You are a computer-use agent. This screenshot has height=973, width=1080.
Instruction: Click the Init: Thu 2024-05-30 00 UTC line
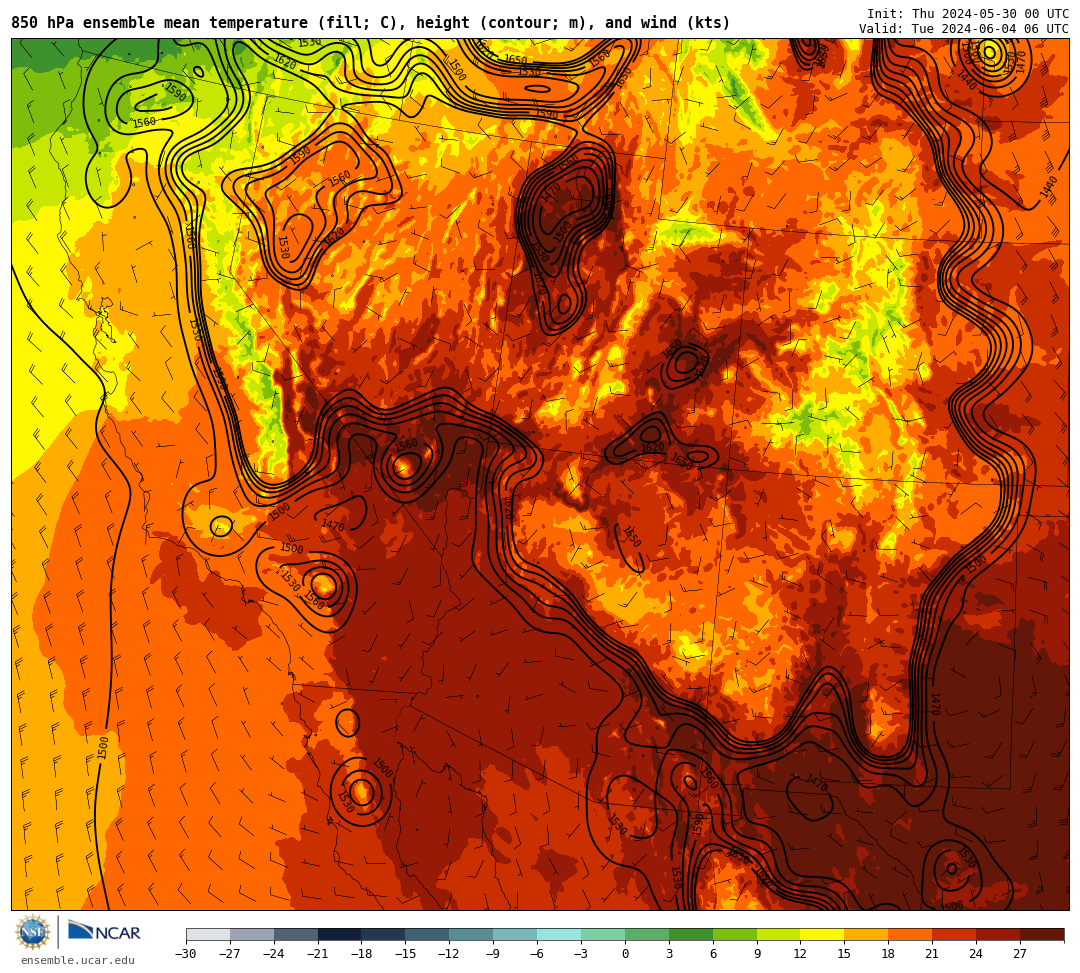(x=968, y=14)
